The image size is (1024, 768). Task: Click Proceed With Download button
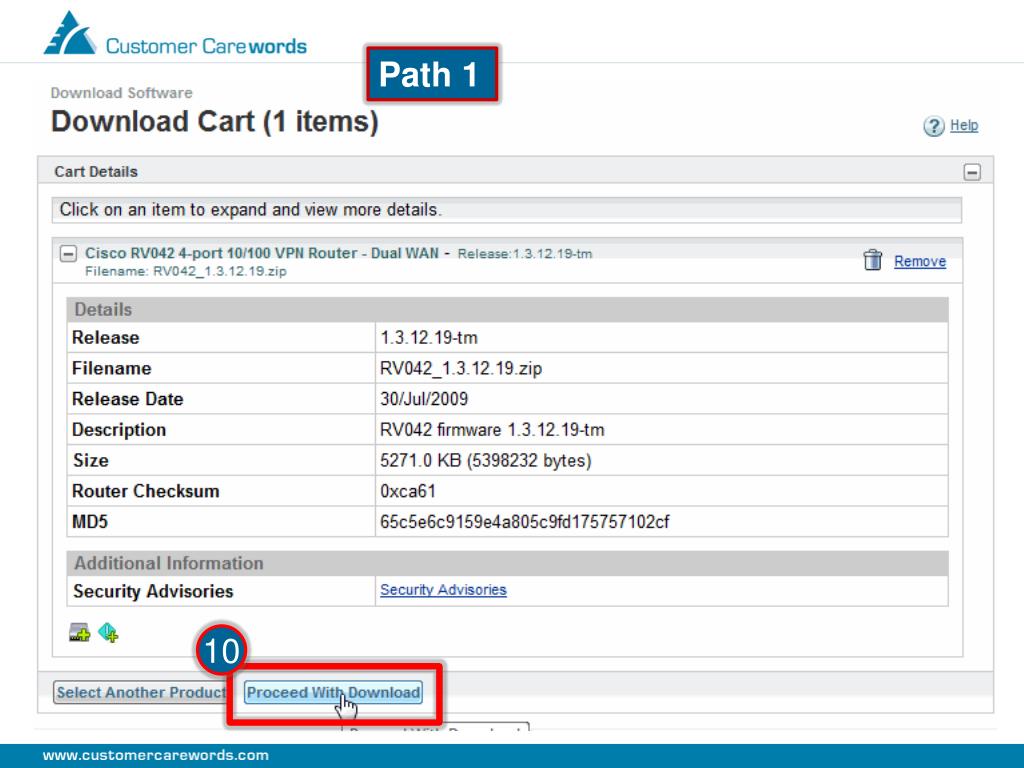pos(333,692)
